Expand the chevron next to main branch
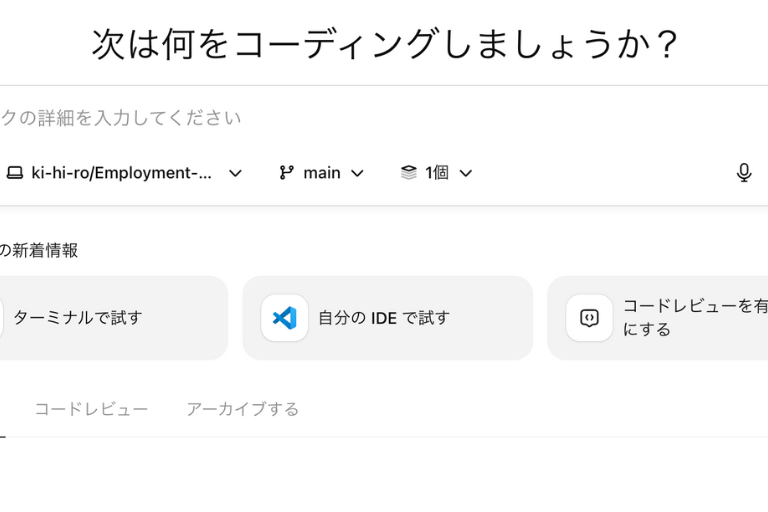Screen dimensions: 768x512 [x=357, y=173]
